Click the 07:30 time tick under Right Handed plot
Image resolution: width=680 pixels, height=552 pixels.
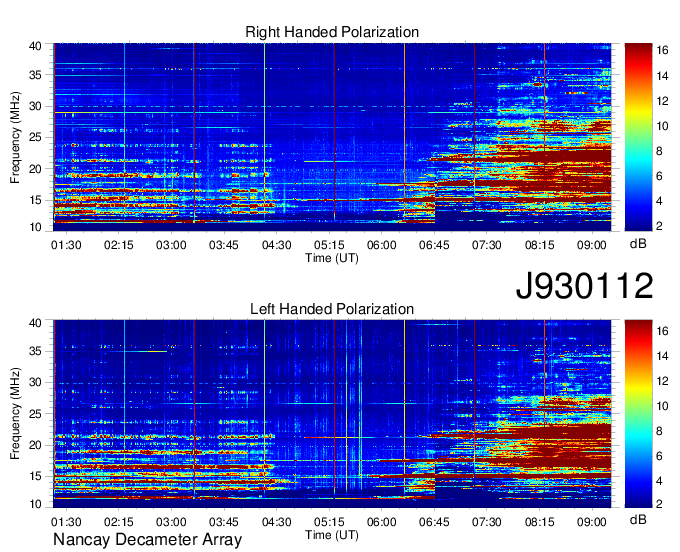[487, 245]
